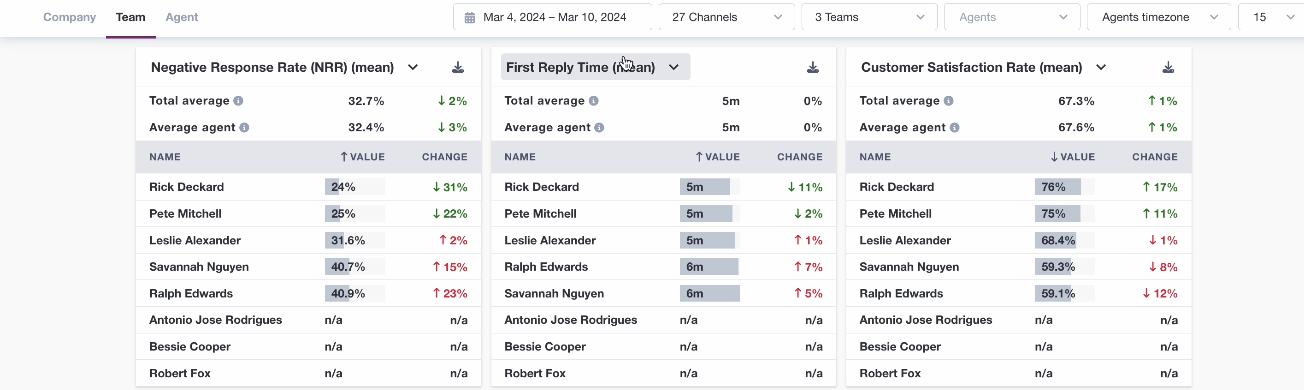Click the Agents filter input field
This screenshot has width=1304, height=390.
tap(1012, 17)
